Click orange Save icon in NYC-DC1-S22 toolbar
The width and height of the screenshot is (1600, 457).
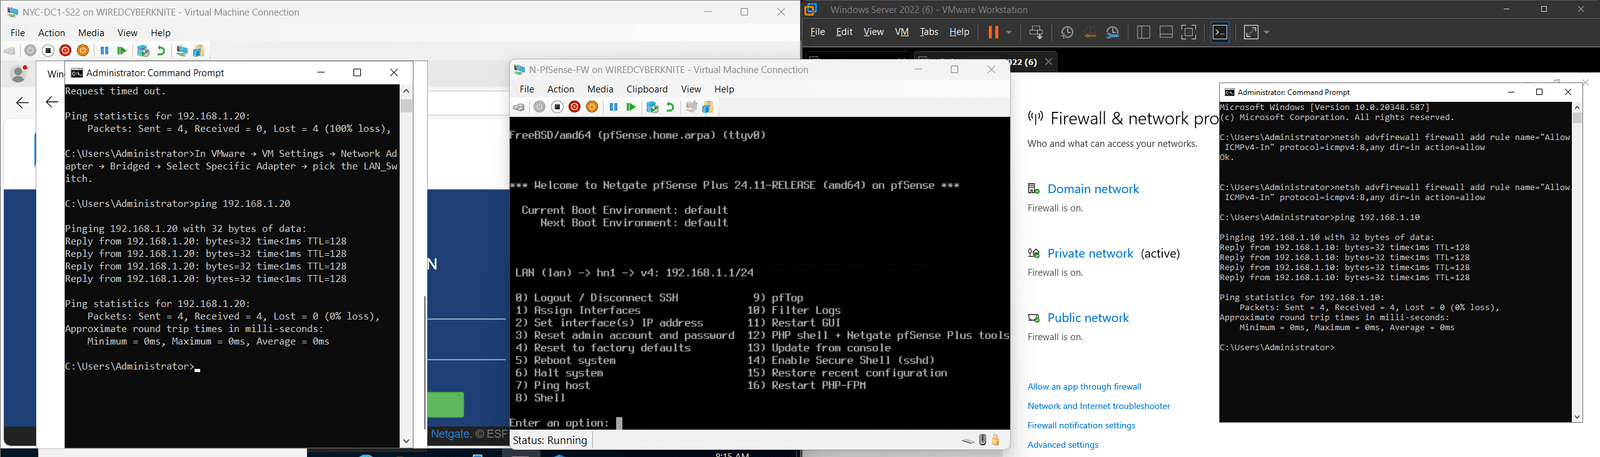click(83, 50)
